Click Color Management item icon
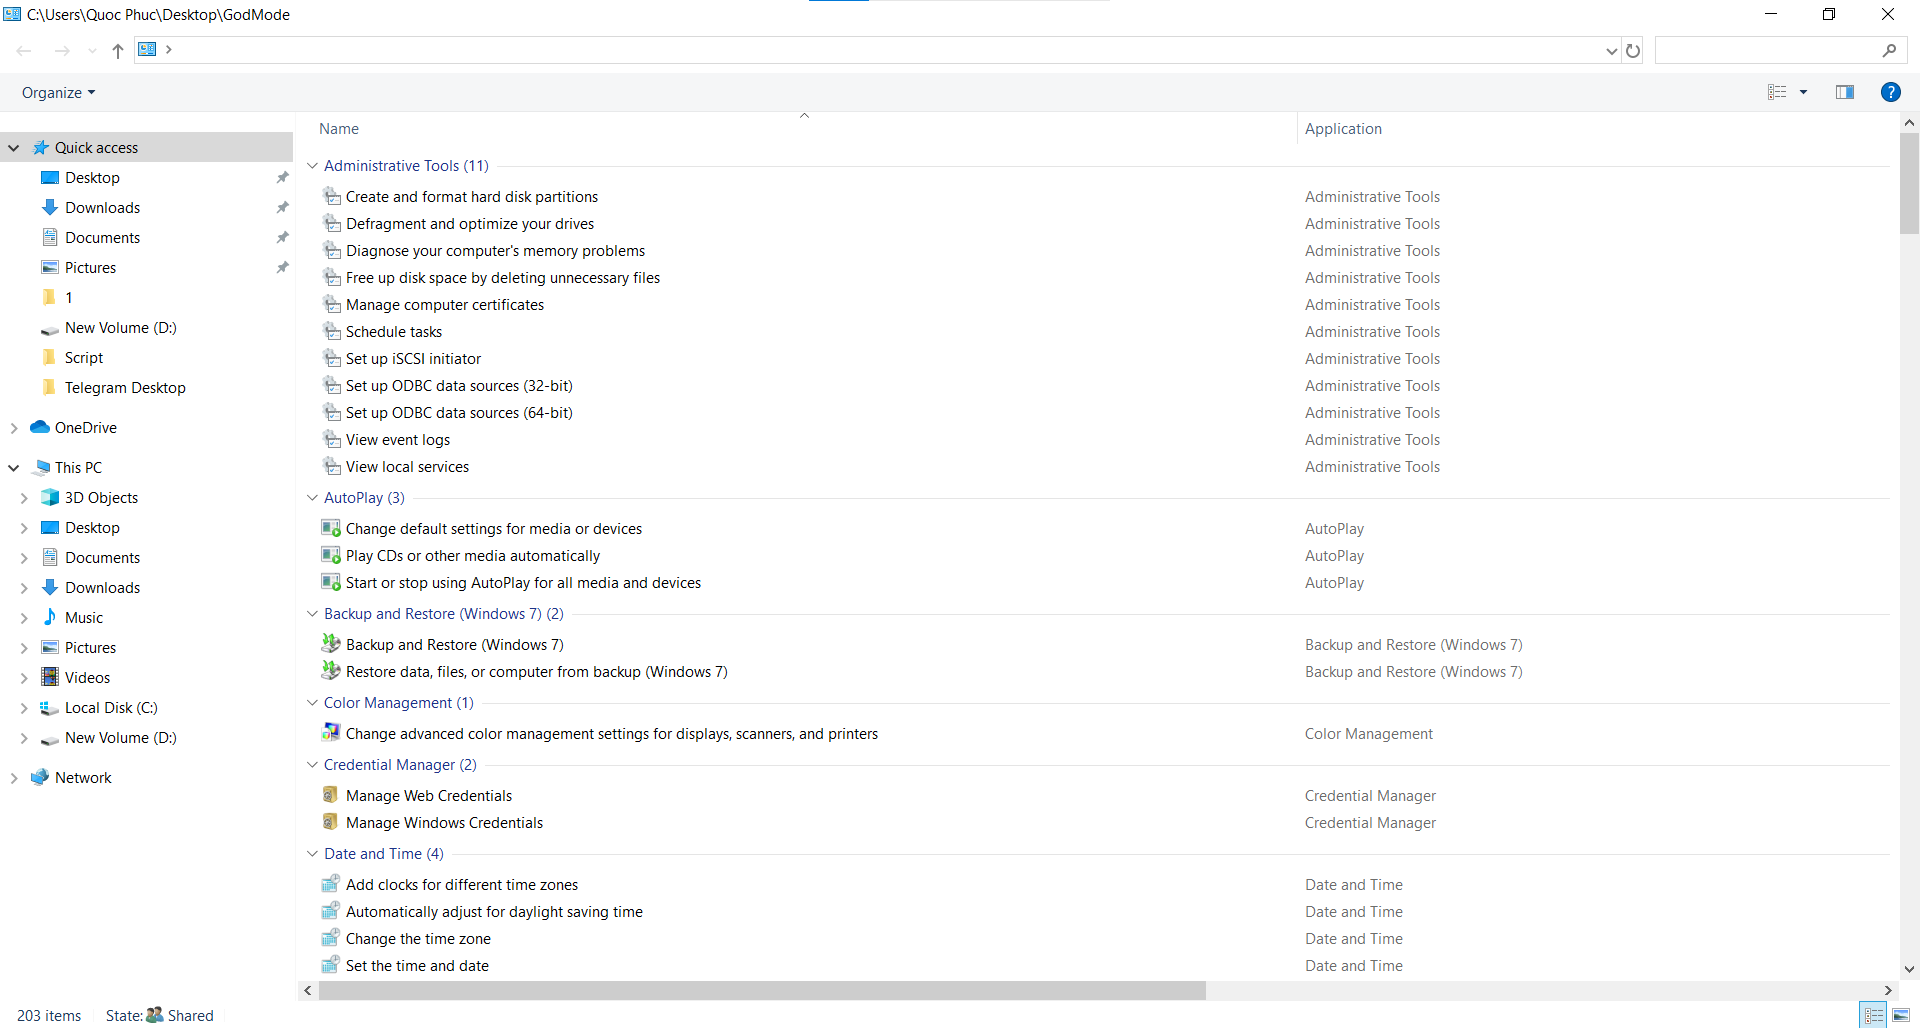 click(331, 733)
